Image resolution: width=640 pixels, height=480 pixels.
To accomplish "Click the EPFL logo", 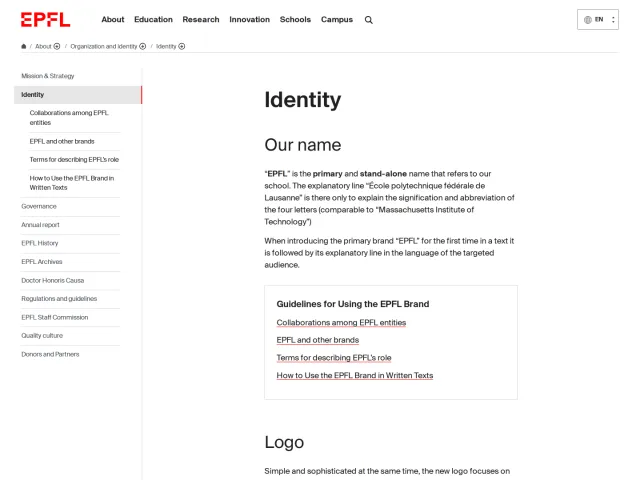I will (45, 20).
